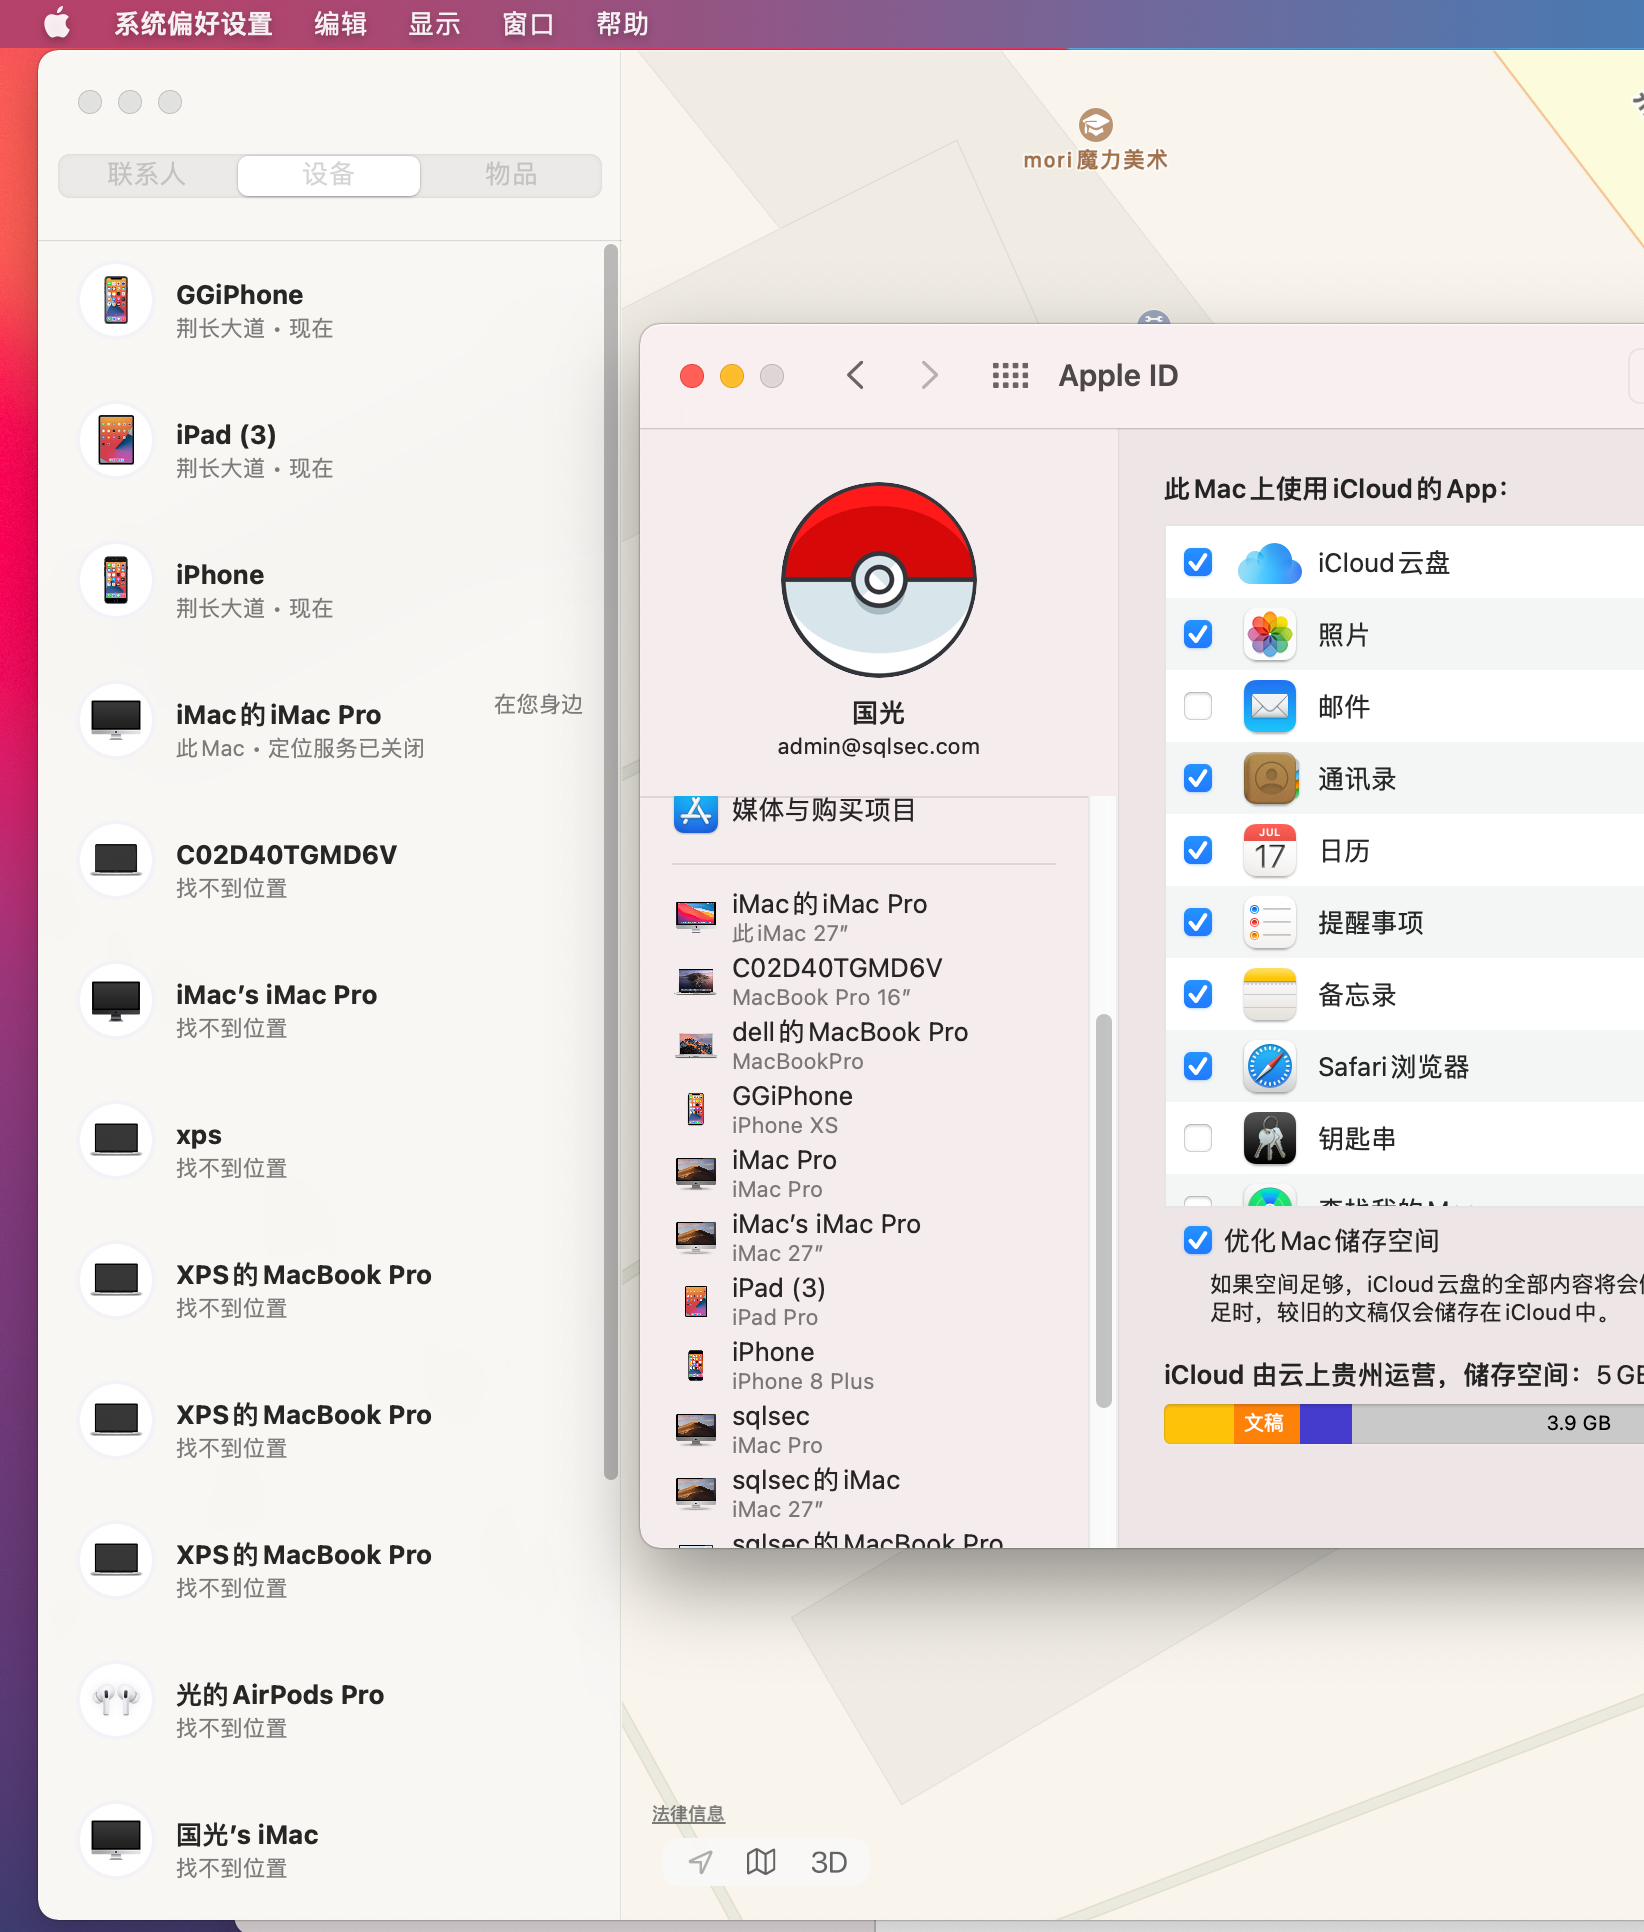Click the Pokeball profile avatar

coord(879,580)
